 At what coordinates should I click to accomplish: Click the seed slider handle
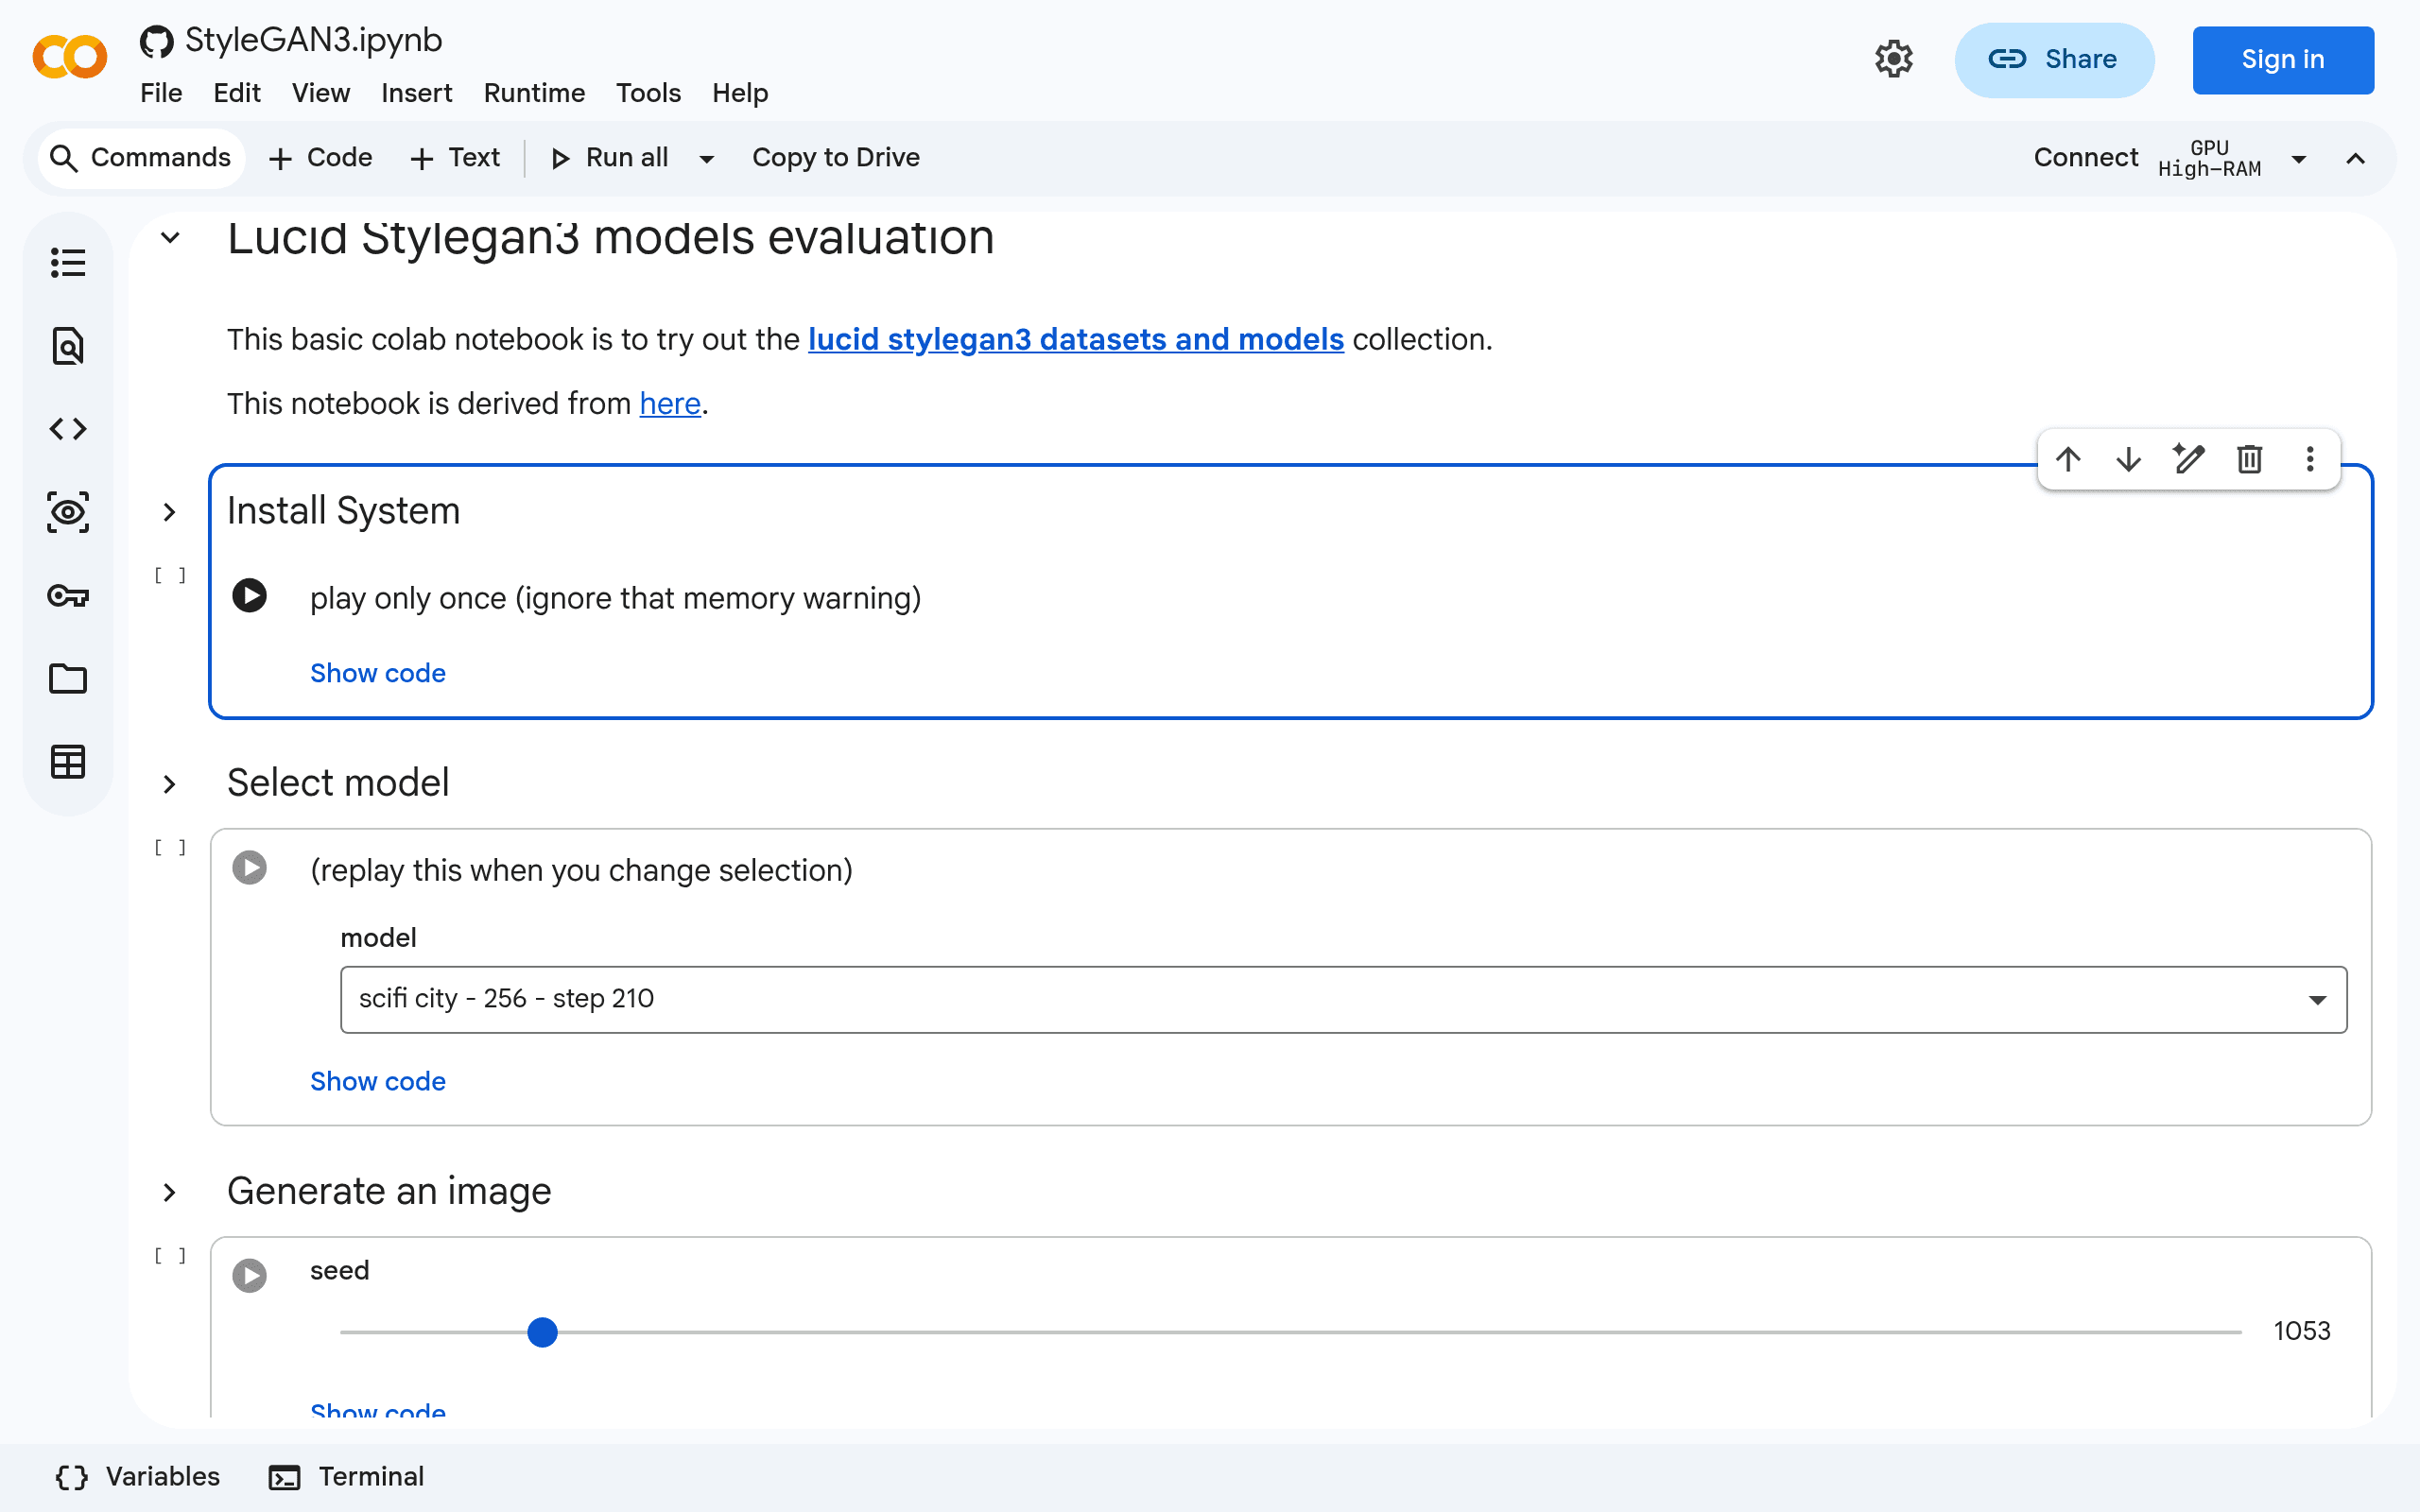[x=542, y=1332]
